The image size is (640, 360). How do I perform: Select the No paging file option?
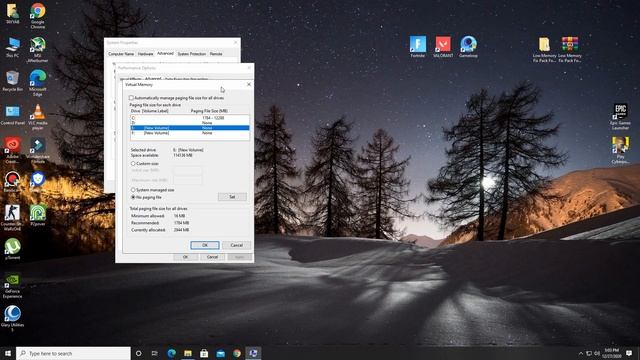click(x=133, y=197)
